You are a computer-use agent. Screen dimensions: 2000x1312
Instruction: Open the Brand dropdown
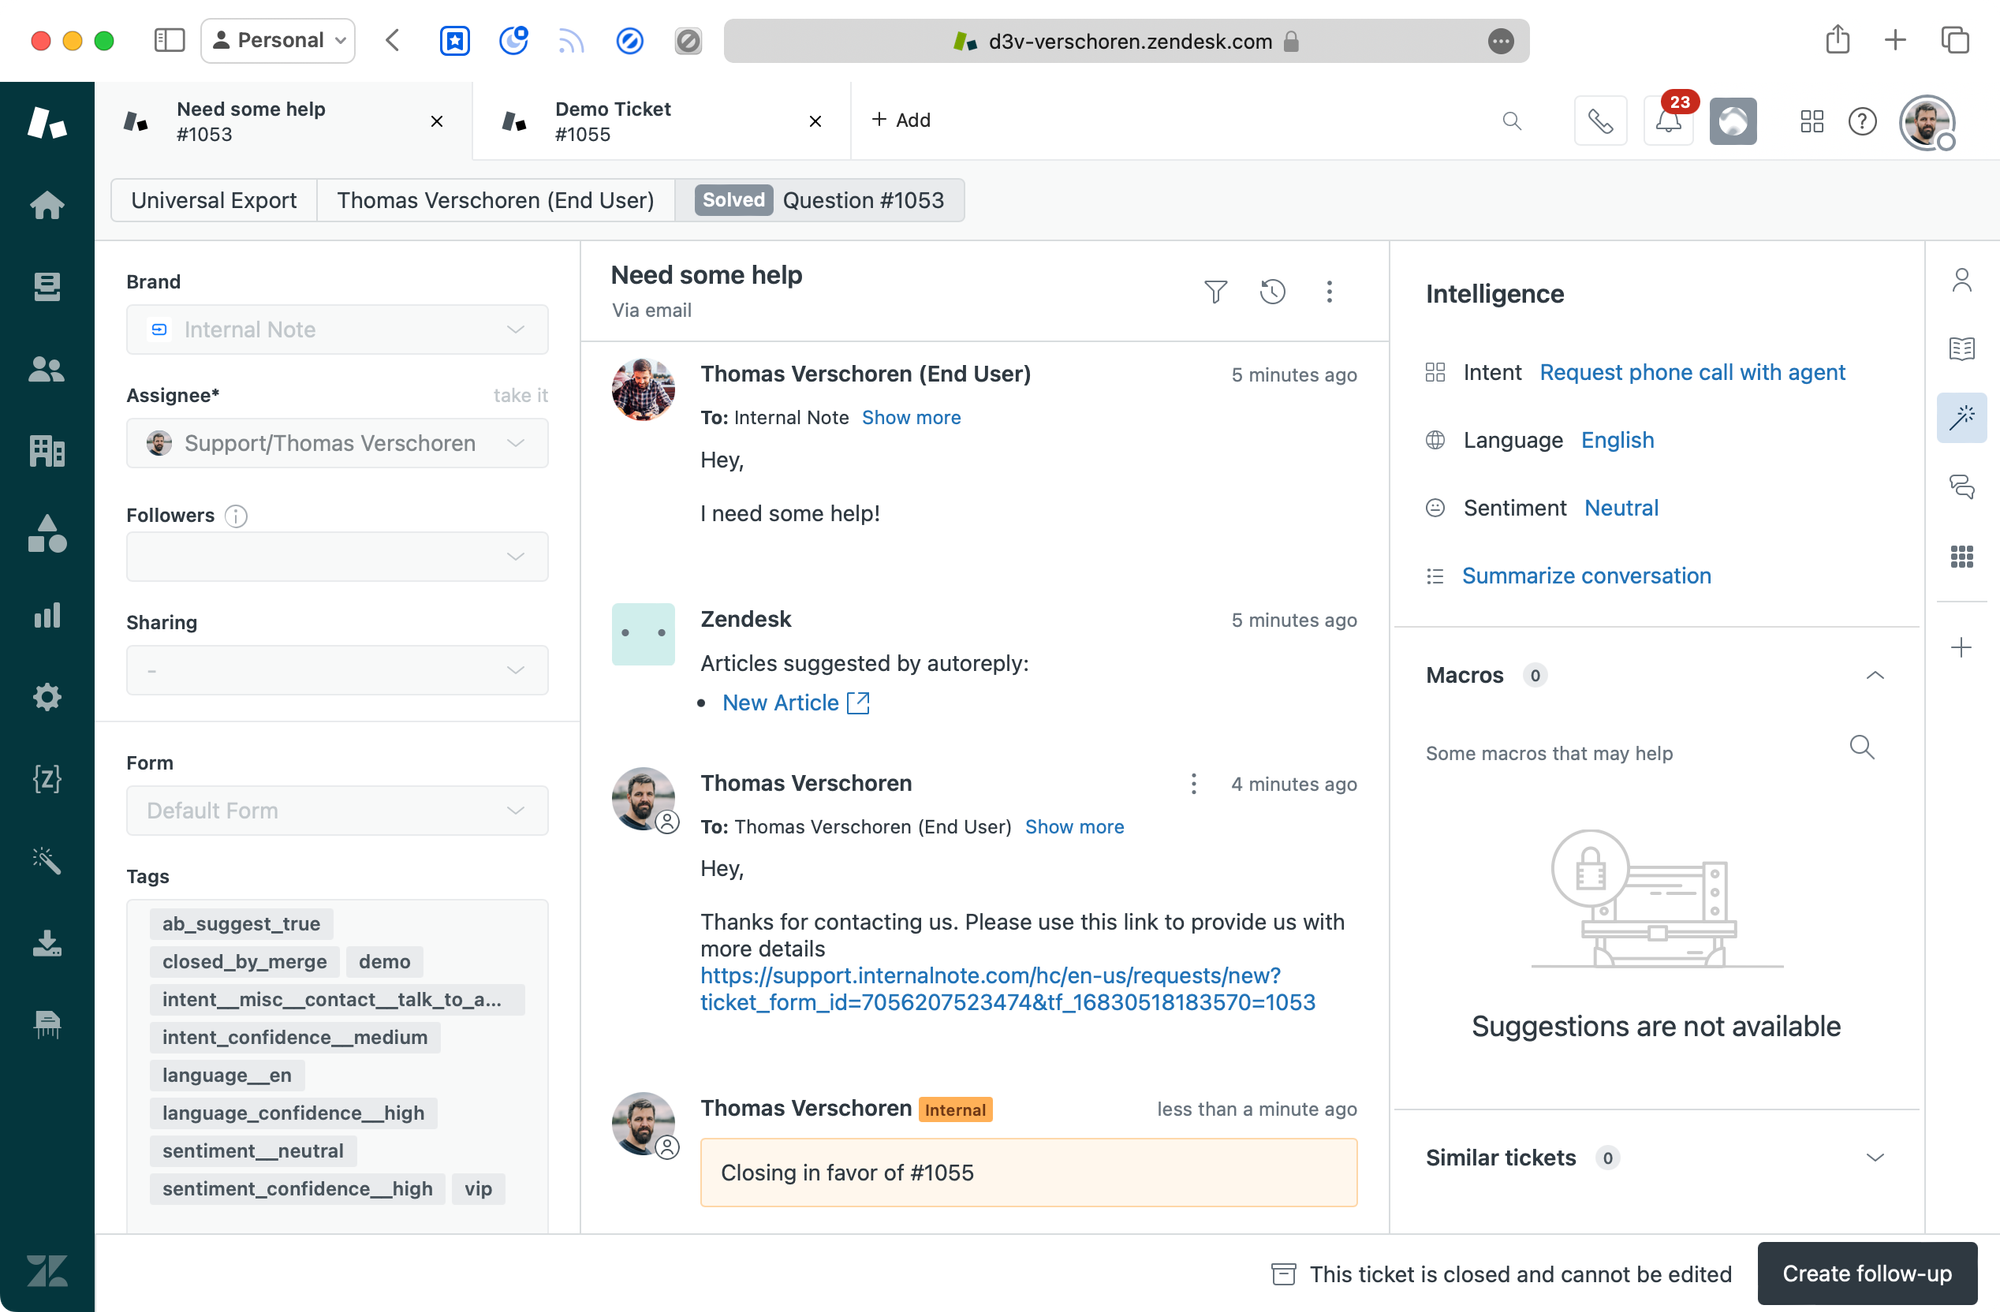click(337, 330)
